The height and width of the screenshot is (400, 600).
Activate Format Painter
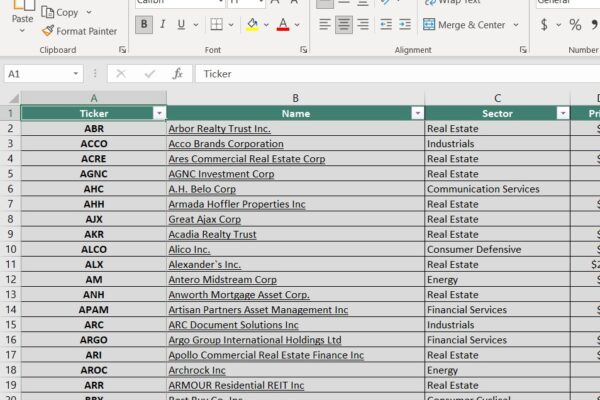[79, 31]
